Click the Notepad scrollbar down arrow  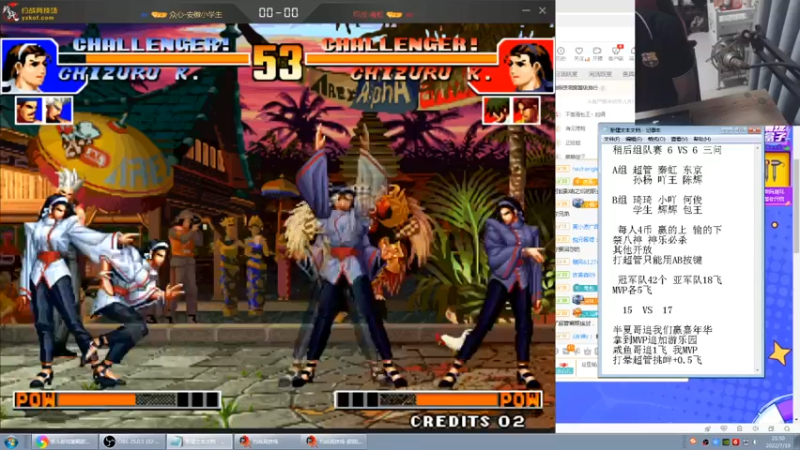758,370
